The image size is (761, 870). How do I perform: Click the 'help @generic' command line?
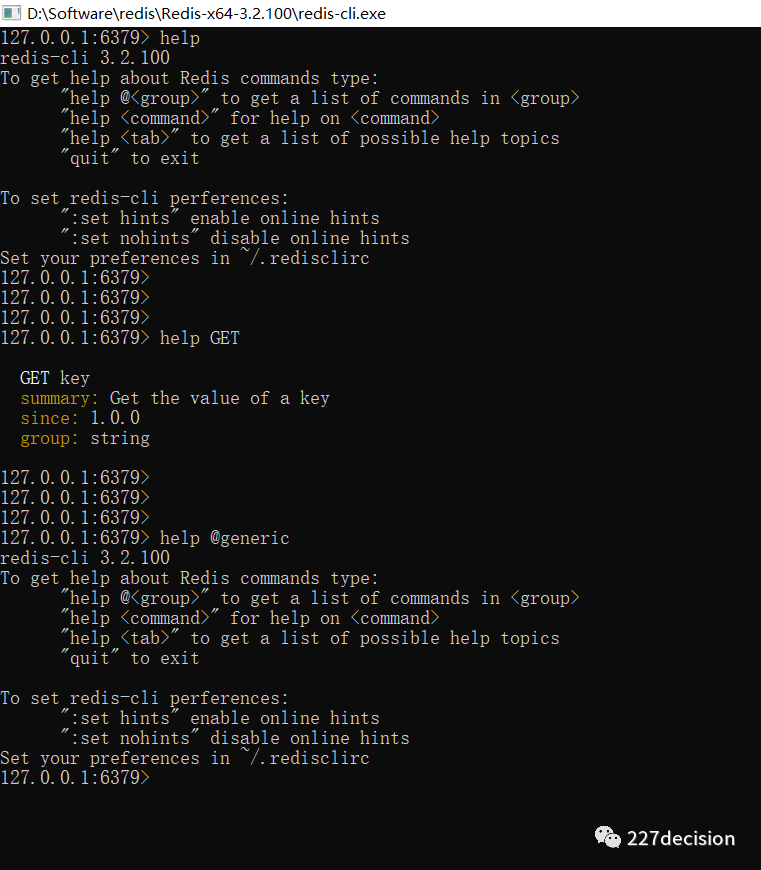(x=145, y=538)
